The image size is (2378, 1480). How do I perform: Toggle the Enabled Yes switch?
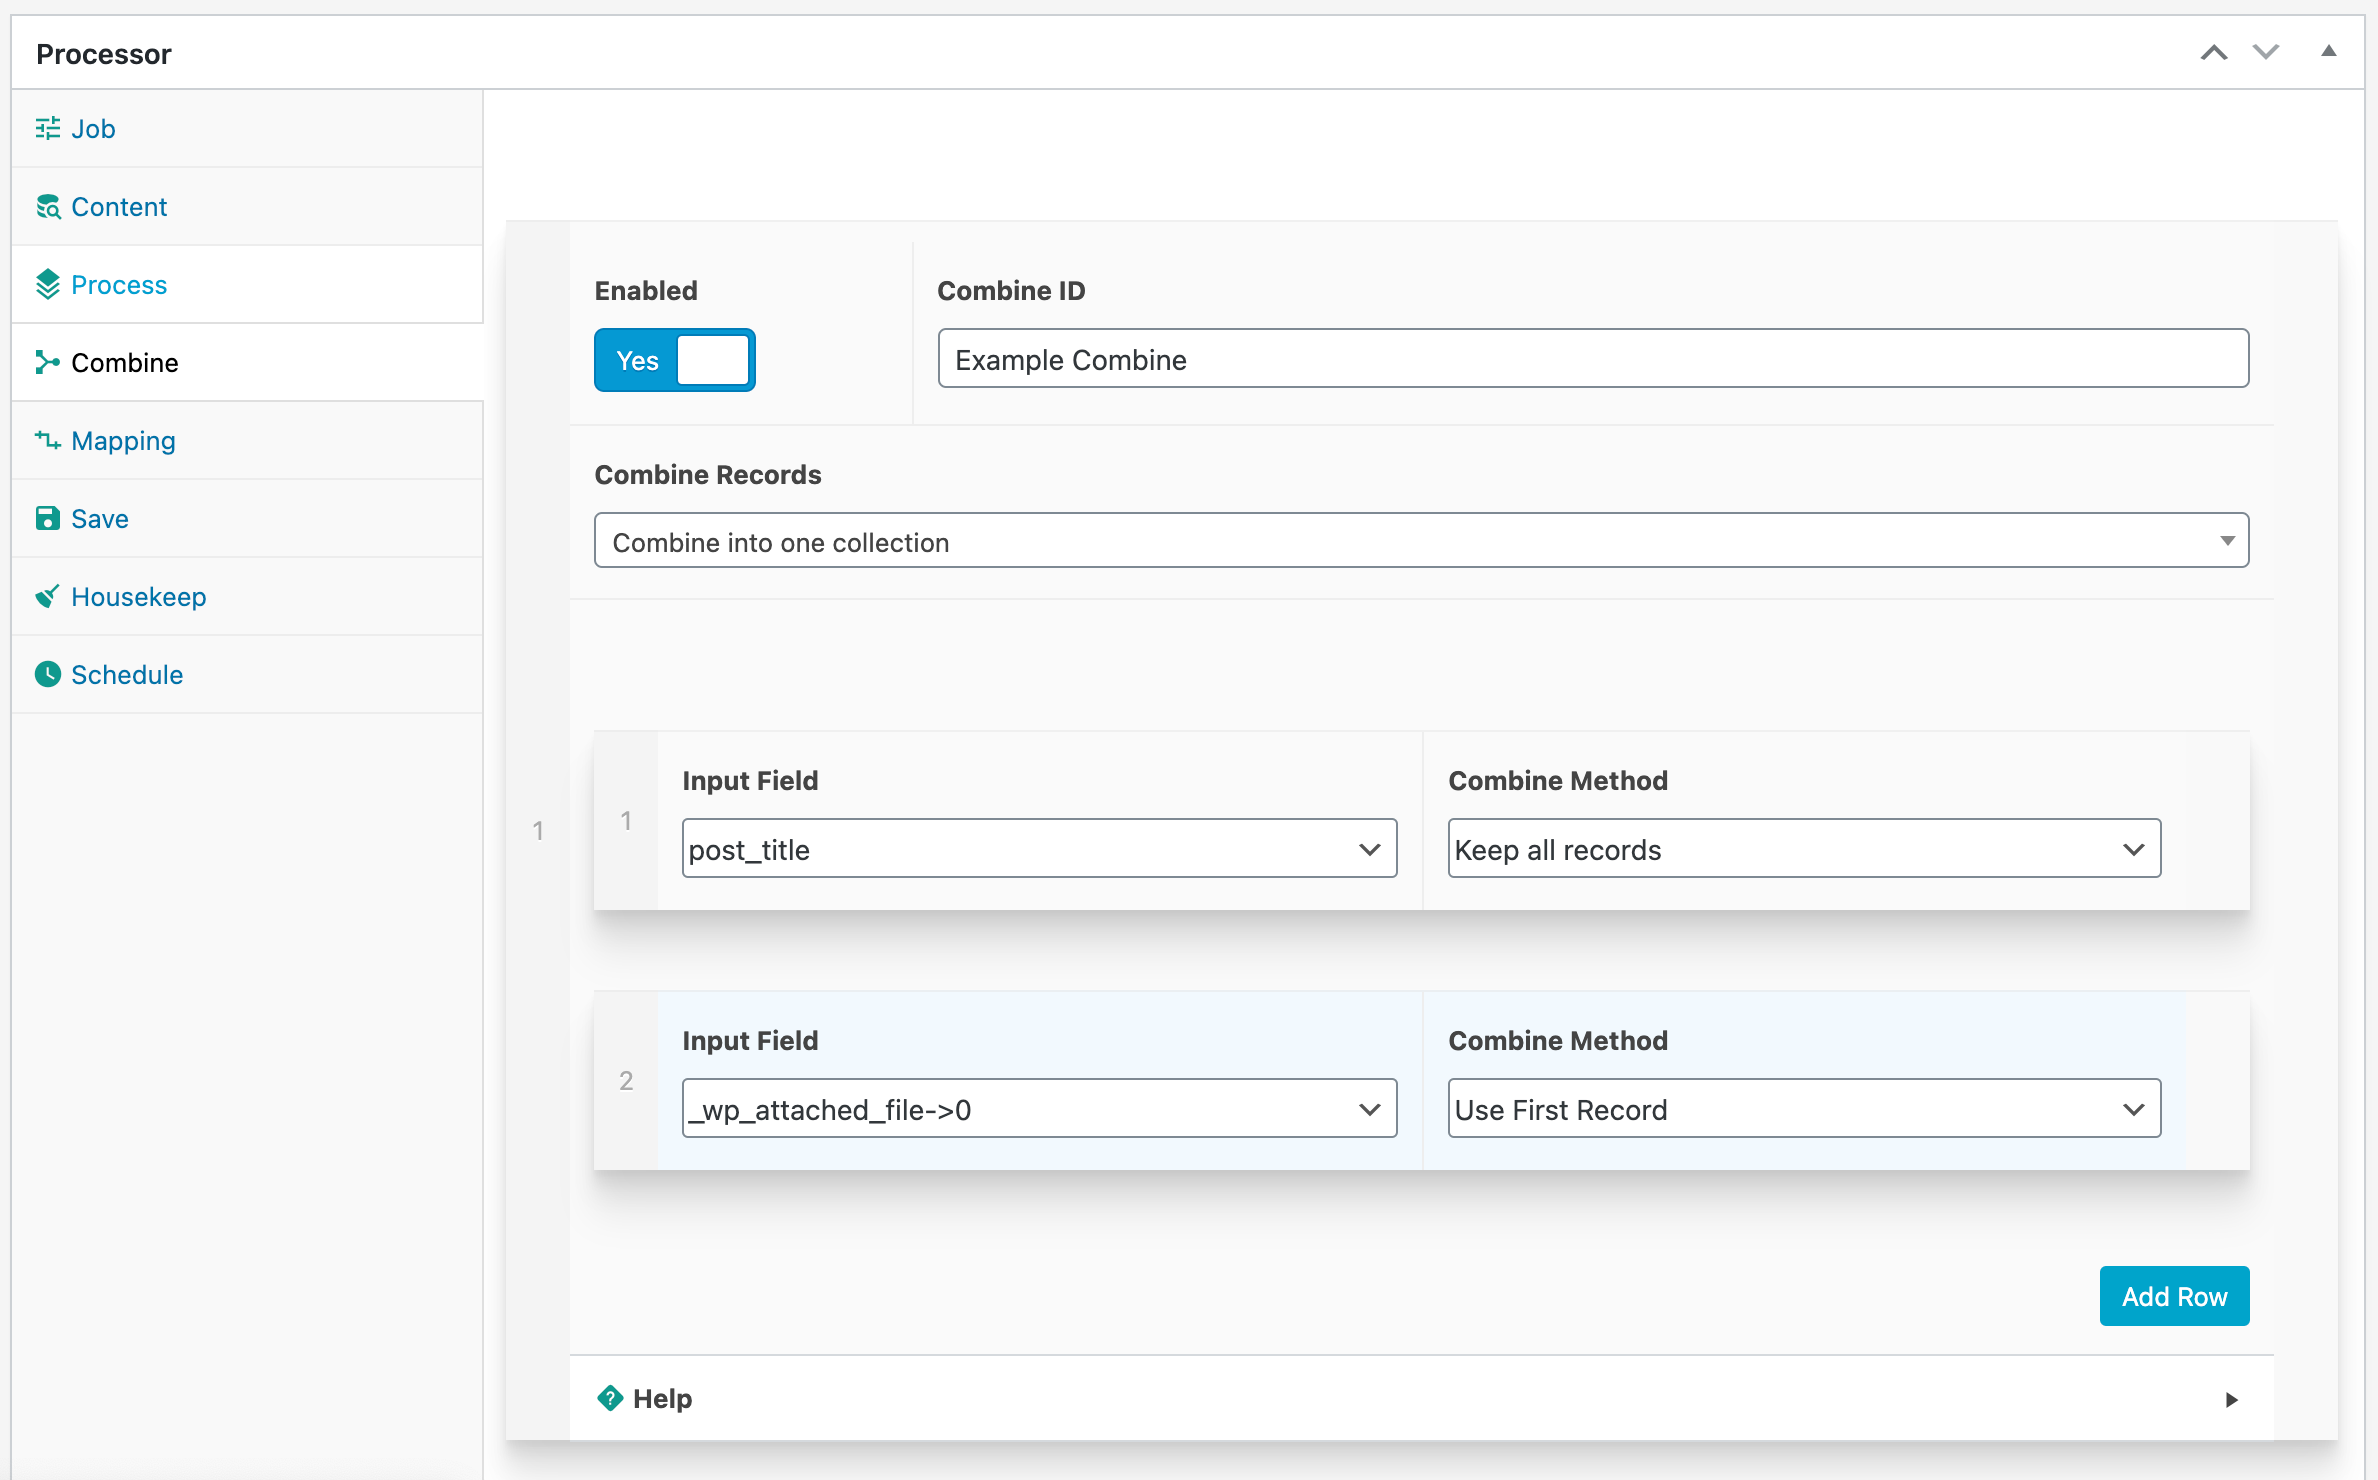click(x=675, y=360)
